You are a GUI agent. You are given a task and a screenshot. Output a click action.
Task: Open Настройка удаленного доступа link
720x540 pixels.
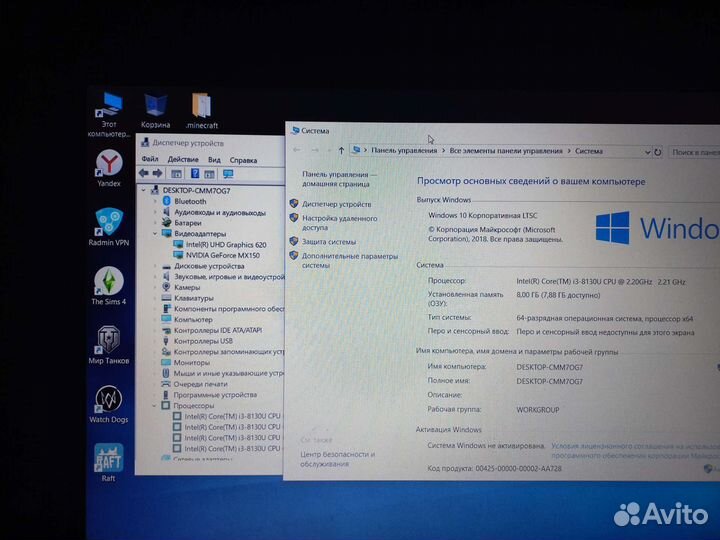click(x=339, y=223)
